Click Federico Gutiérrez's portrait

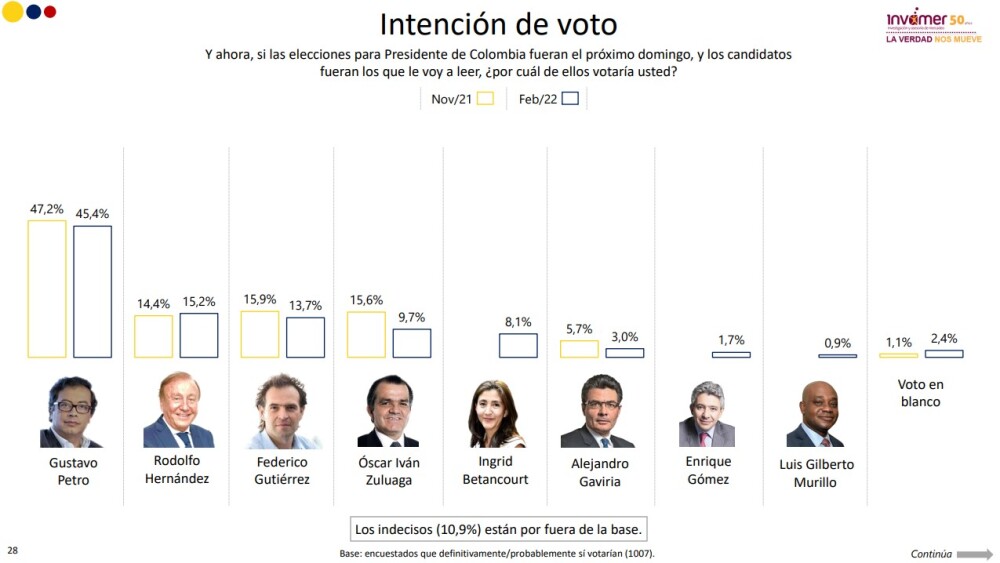point(283,412)
